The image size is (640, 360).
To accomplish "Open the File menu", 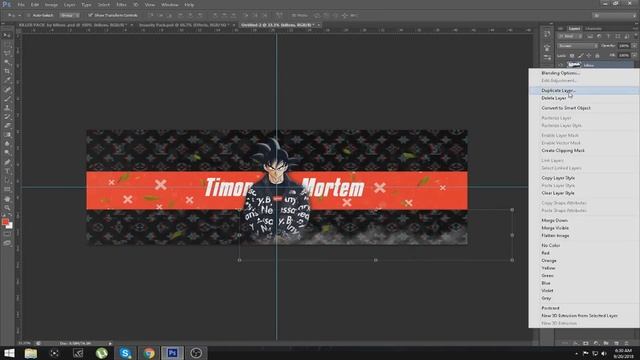I will (x=21, y=4).
